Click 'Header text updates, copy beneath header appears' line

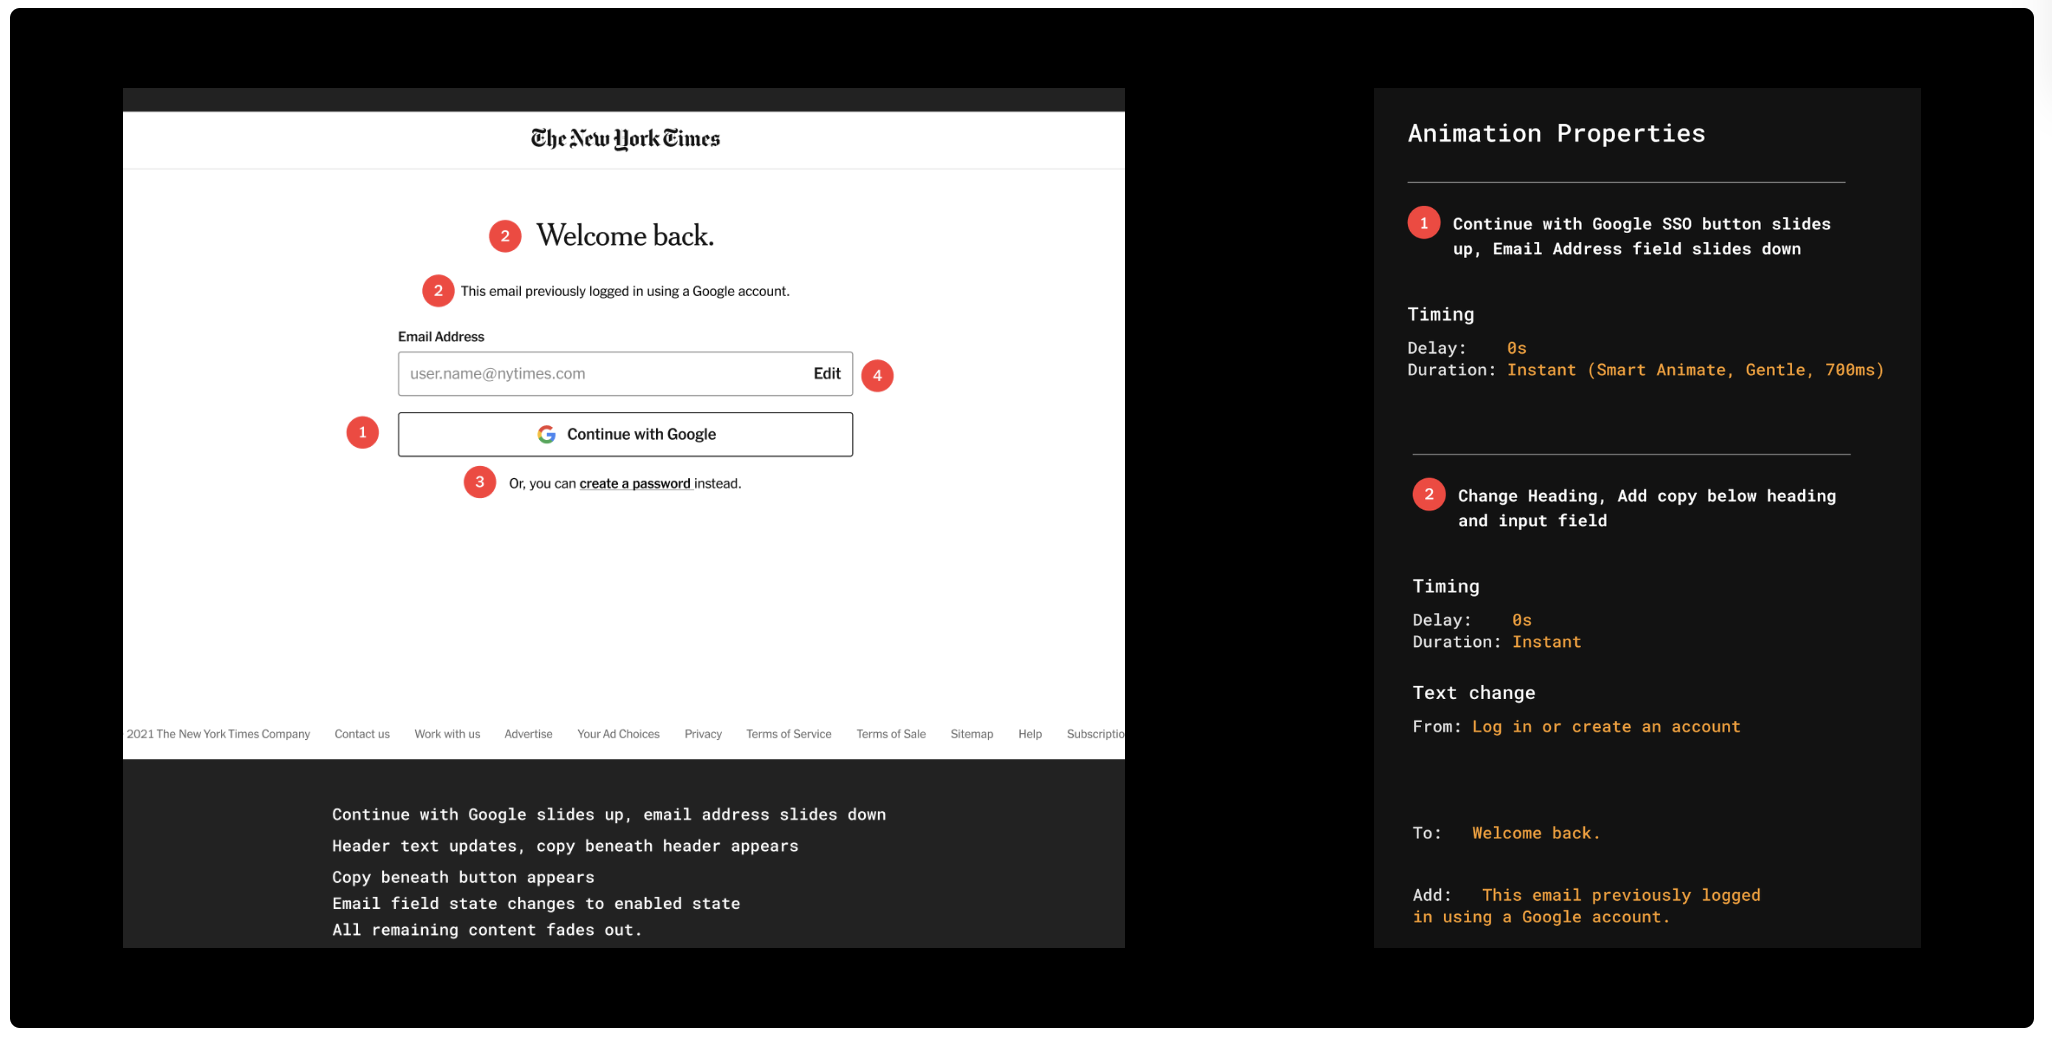point(565,846)
